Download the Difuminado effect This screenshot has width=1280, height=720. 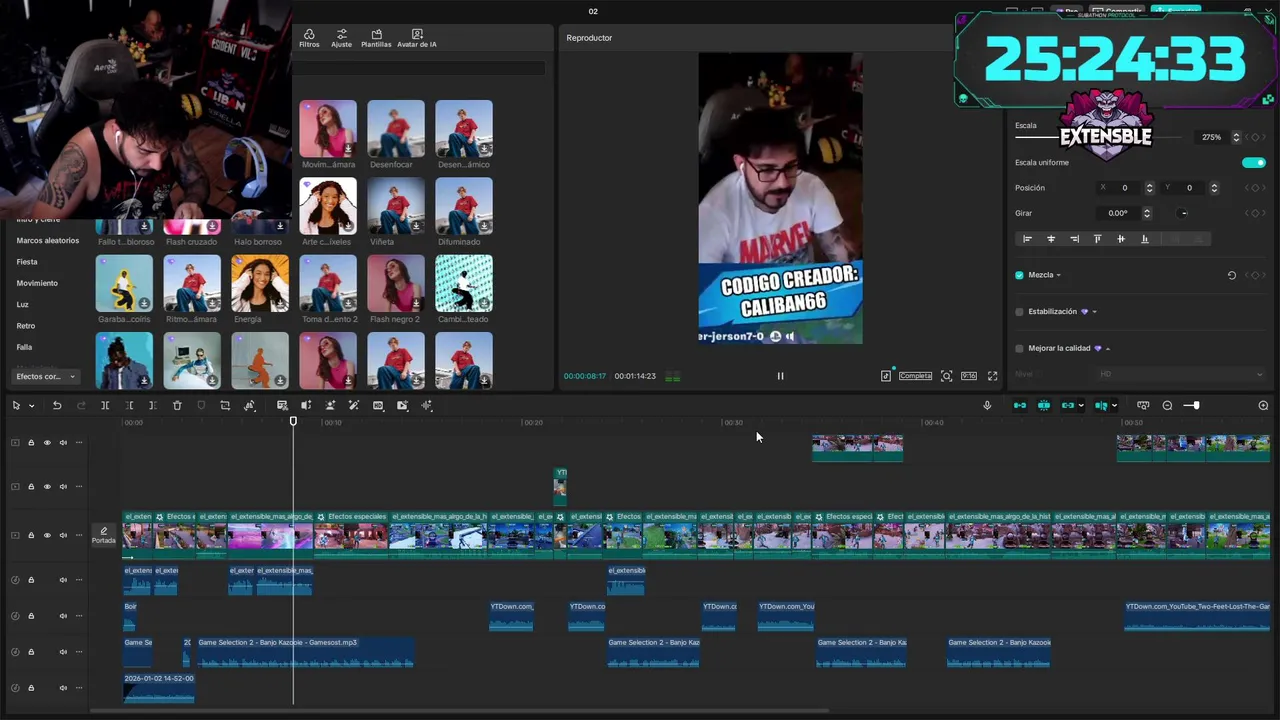click(485, 226)
